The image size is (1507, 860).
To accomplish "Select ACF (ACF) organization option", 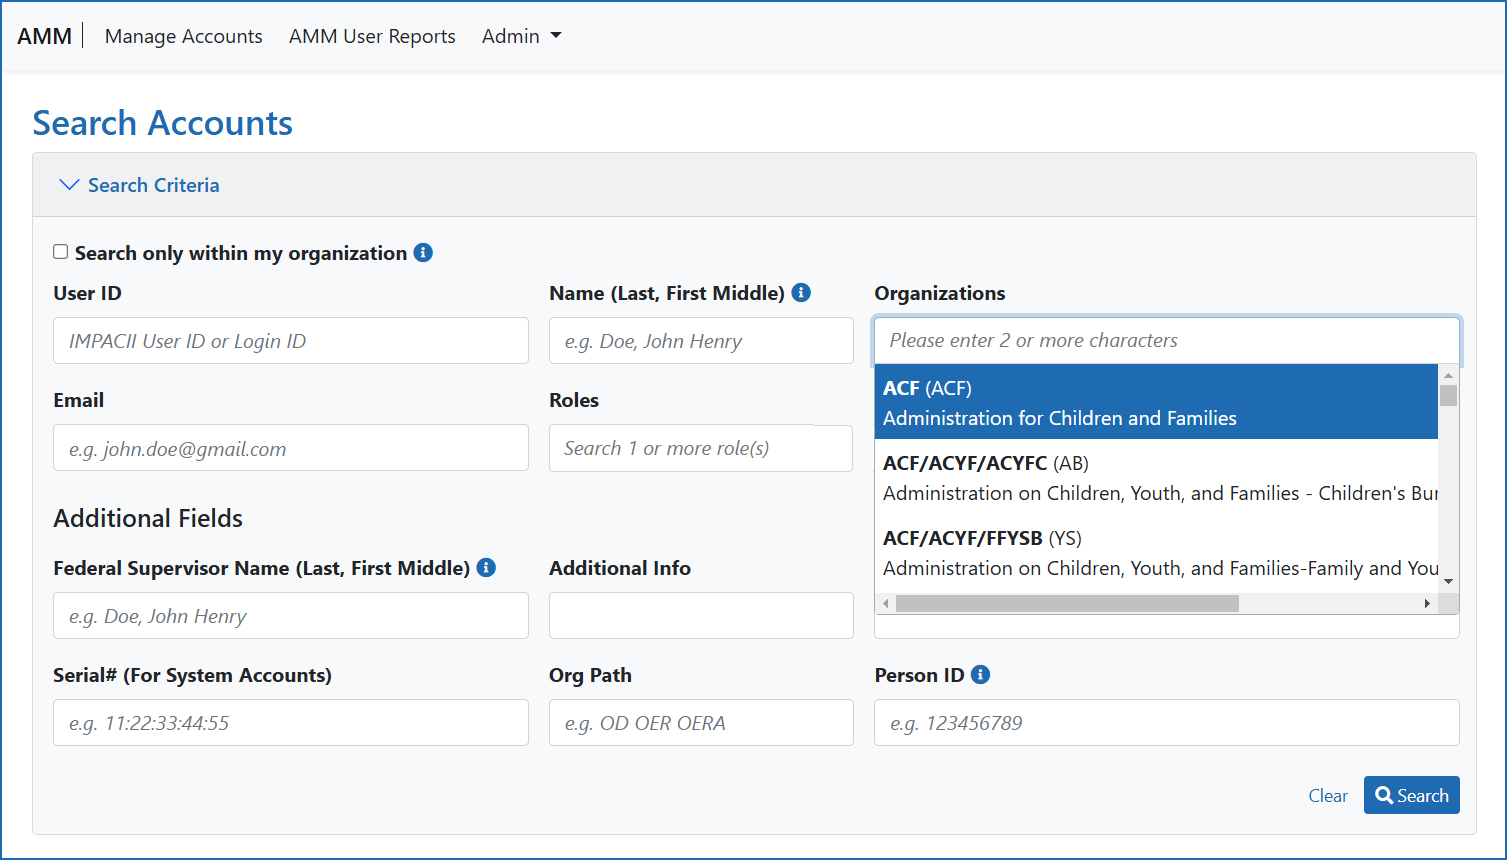I will pyautogui.click(x=1156, y=402).
